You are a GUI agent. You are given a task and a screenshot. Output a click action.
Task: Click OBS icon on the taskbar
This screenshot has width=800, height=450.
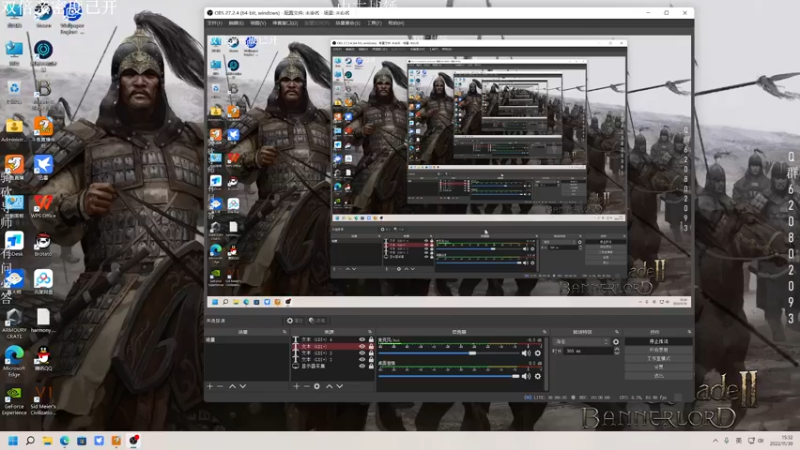click(x=134, y=440)
